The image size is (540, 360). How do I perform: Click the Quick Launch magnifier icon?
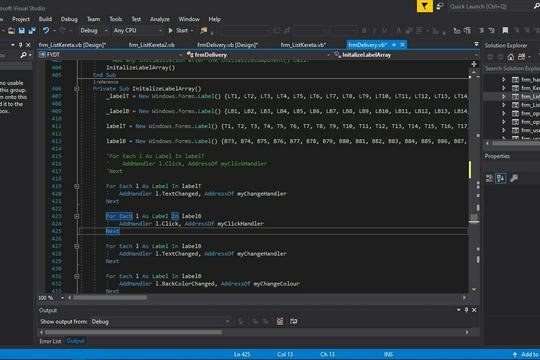(537, 6)
